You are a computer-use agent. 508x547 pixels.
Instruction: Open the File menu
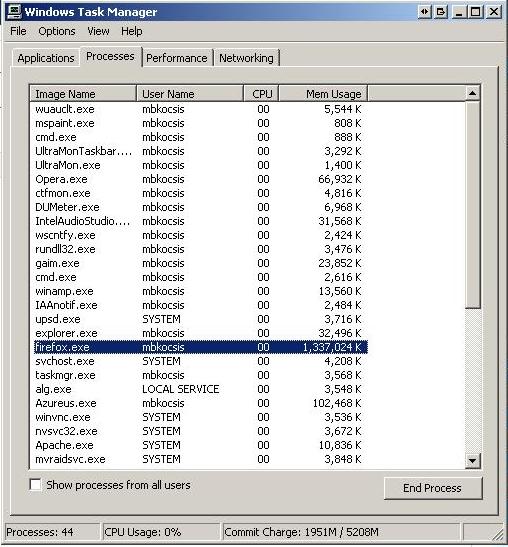(x=18, y=31)
